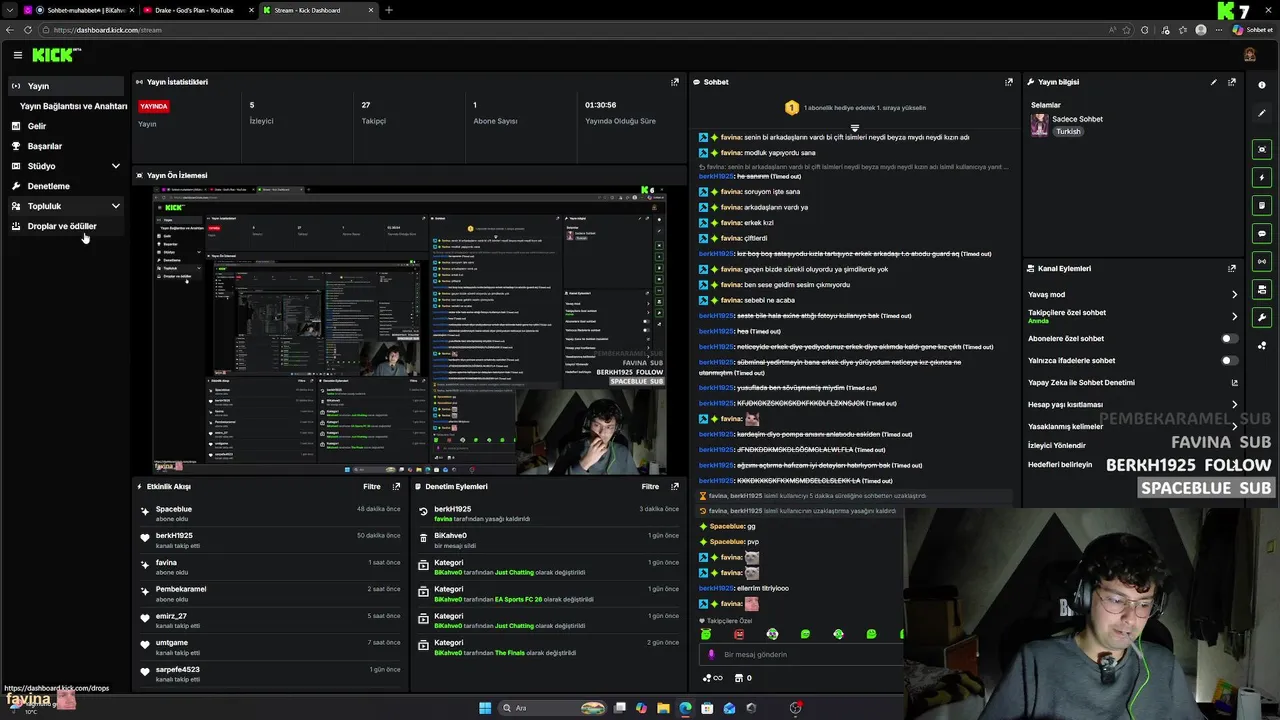
Task: Toggle the chat bubble widget icon in sidebar
Action: (1262, 233)
